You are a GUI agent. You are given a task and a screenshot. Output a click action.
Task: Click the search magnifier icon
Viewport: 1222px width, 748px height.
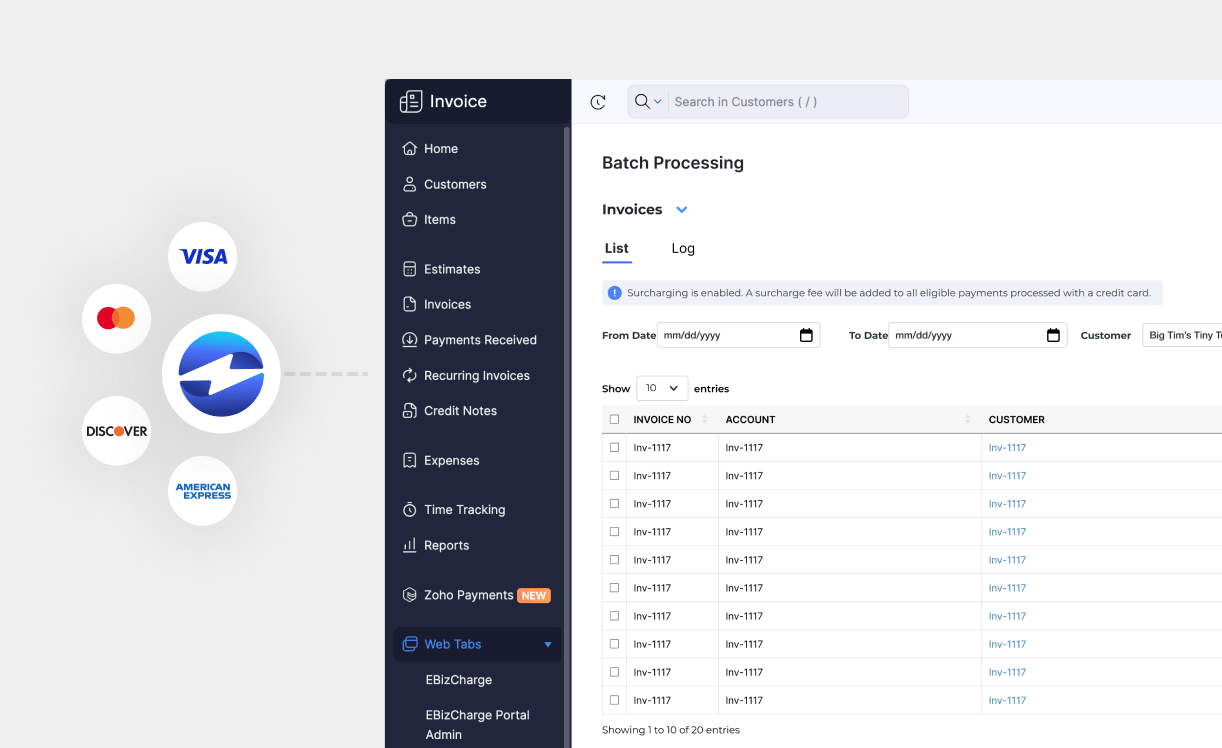[642, 101]
